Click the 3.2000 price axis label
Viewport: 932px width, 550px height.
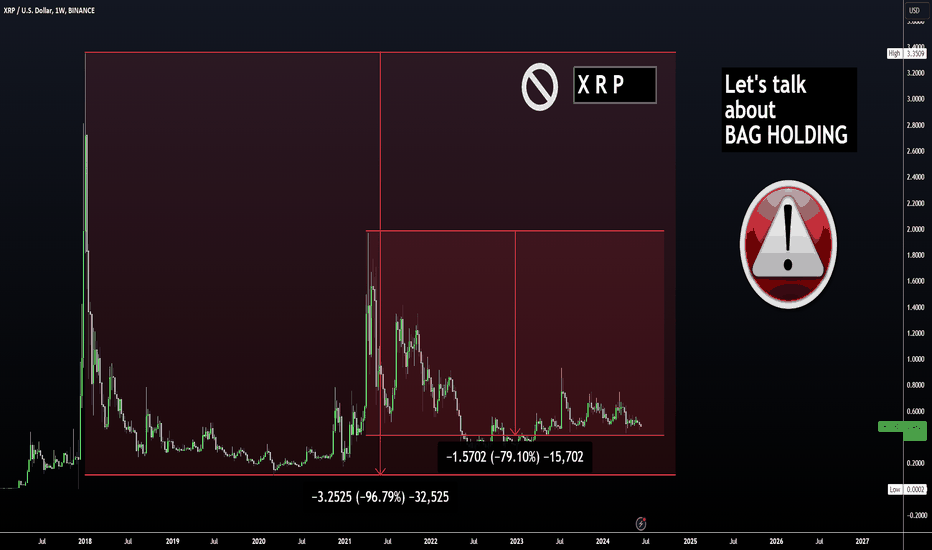[x=915, y=73]
